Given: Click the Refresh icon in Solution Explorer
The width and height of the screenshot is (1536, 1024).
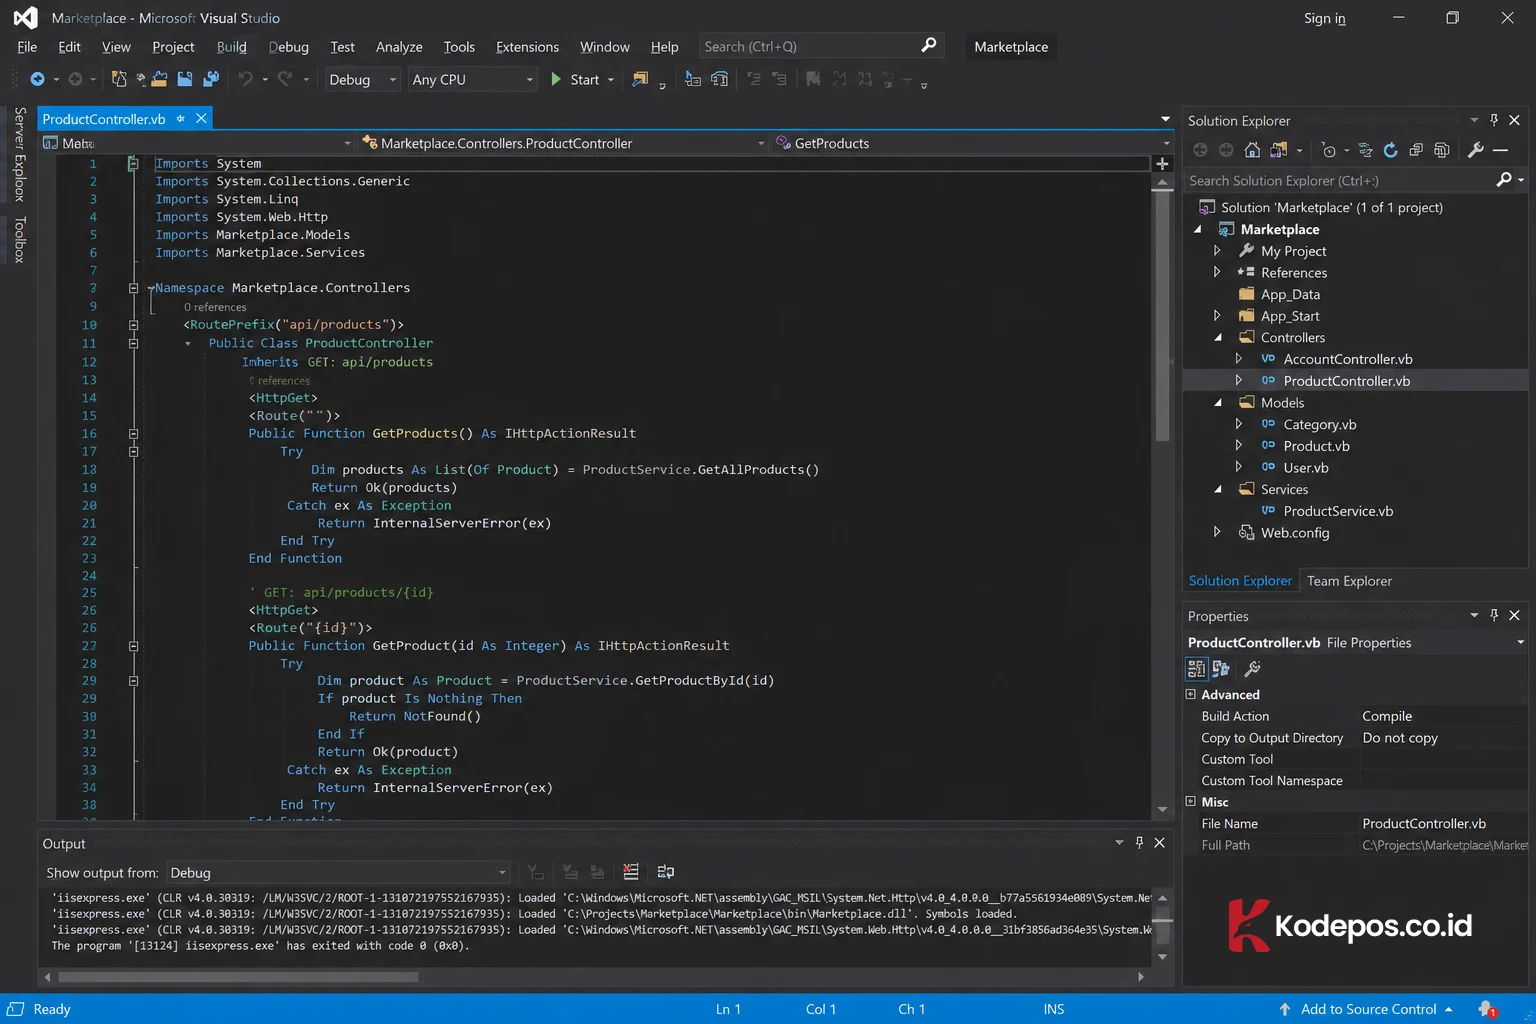Looking at the screenshot, I should click(1390, 150).
